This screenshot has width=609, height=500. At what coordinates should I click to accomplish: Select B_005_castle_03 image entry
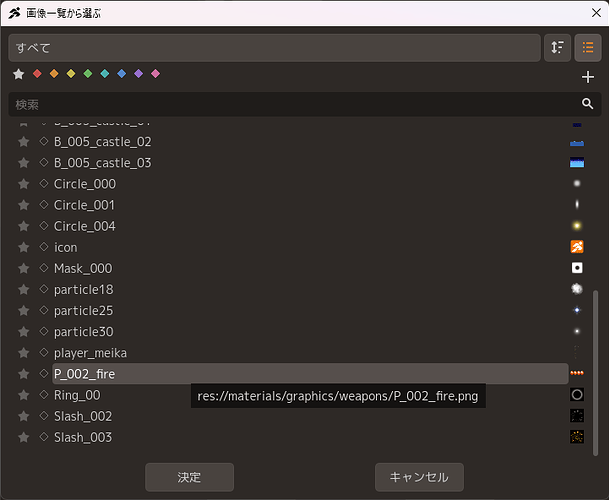pos(310,163)
